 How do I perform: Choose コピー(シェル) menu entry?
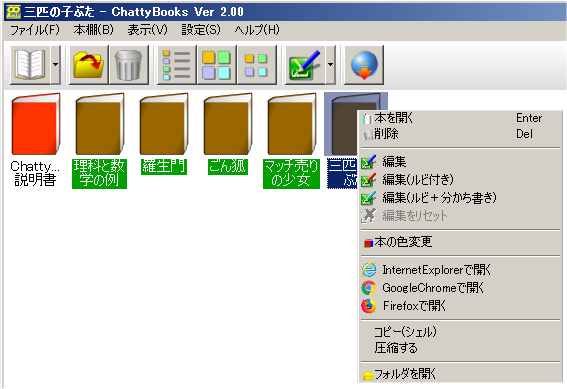tap(460, 332)
